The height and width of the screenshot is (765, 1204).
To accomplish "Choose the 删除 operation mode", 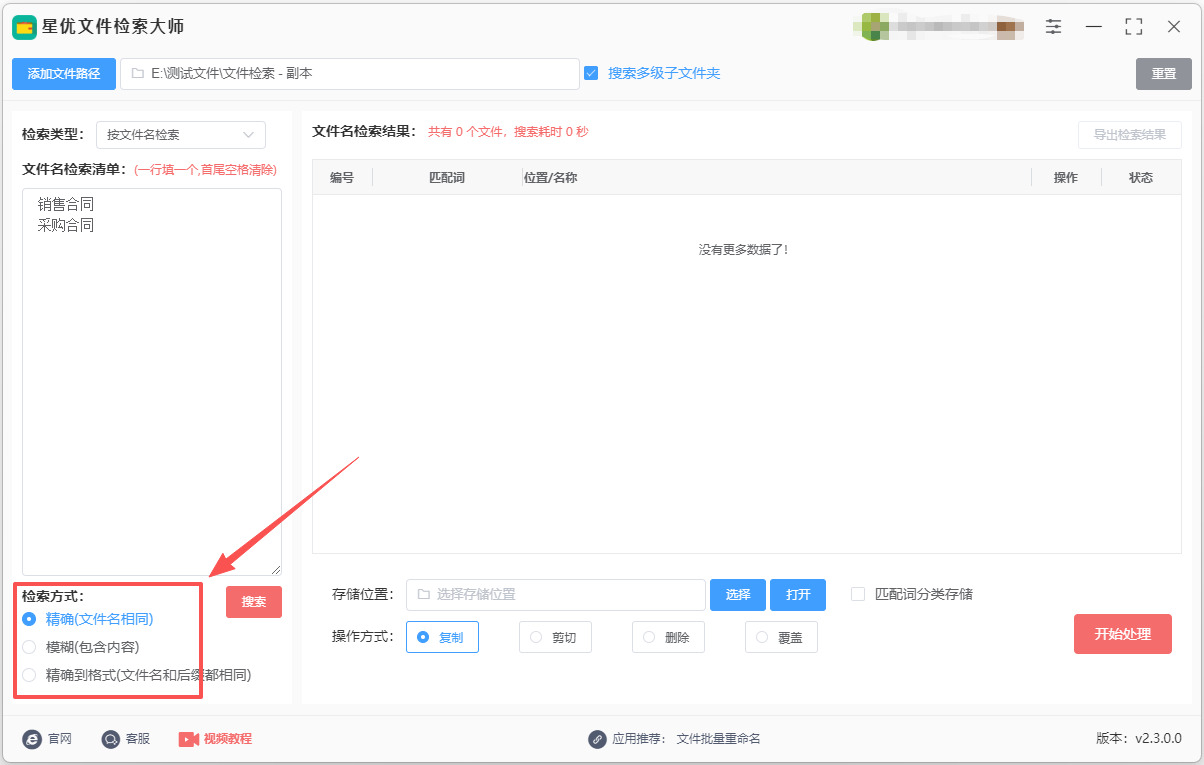I will (668, 637).
